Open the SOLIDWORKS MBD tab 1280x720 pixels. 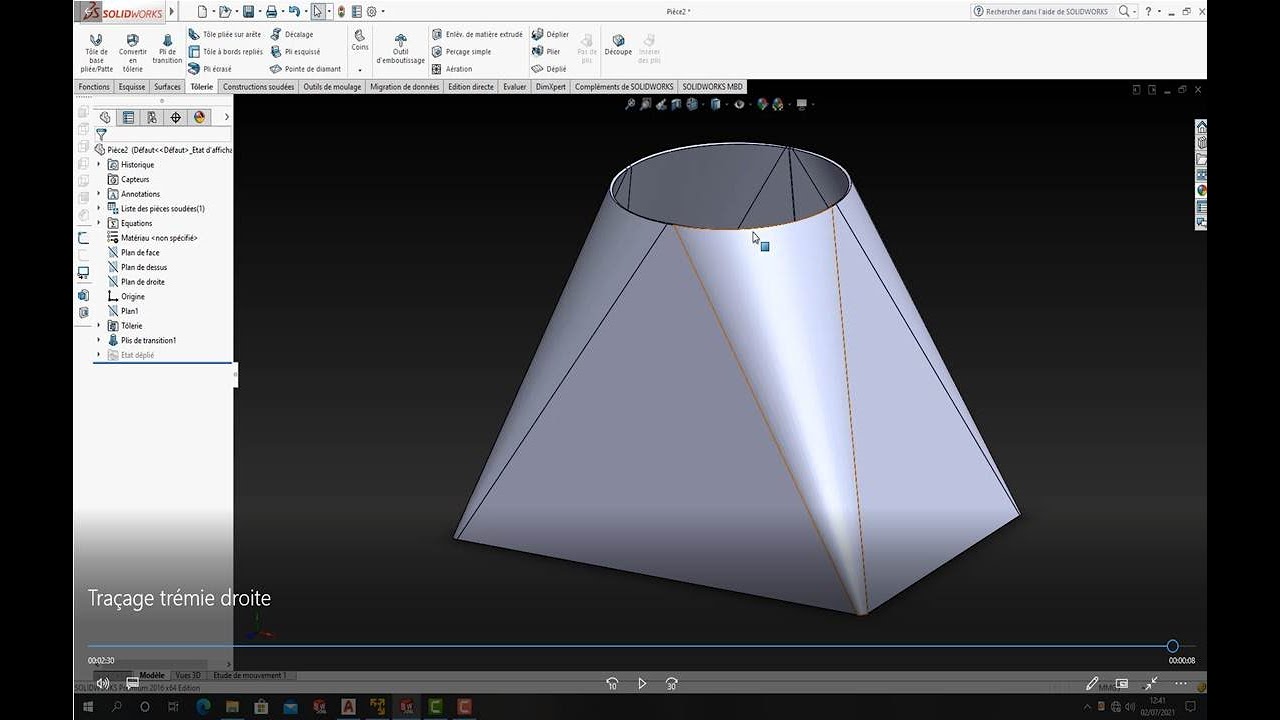(x=713, y=87)
